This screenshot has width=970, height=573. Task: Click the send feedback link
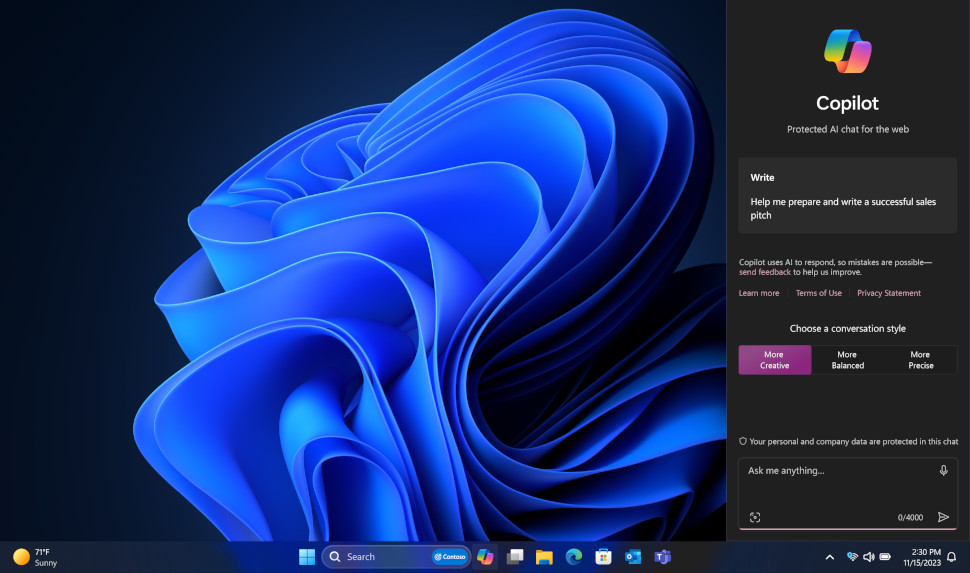[765, 272]
